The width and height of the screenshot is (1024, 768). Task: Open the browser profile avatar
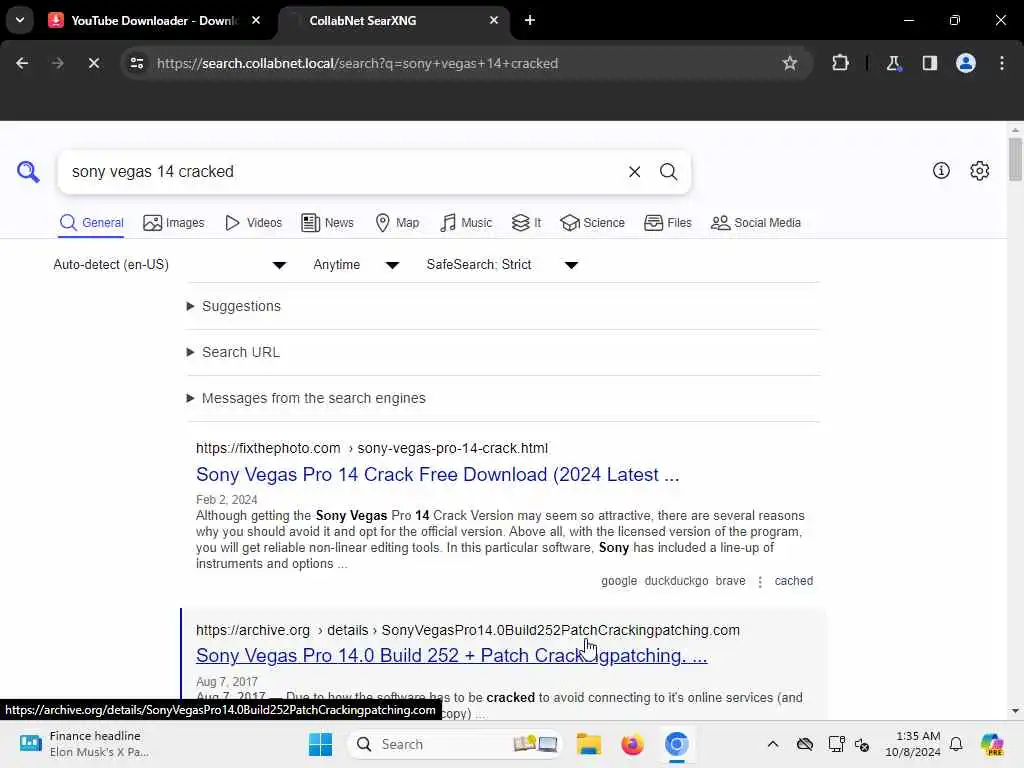click(966, 63)
